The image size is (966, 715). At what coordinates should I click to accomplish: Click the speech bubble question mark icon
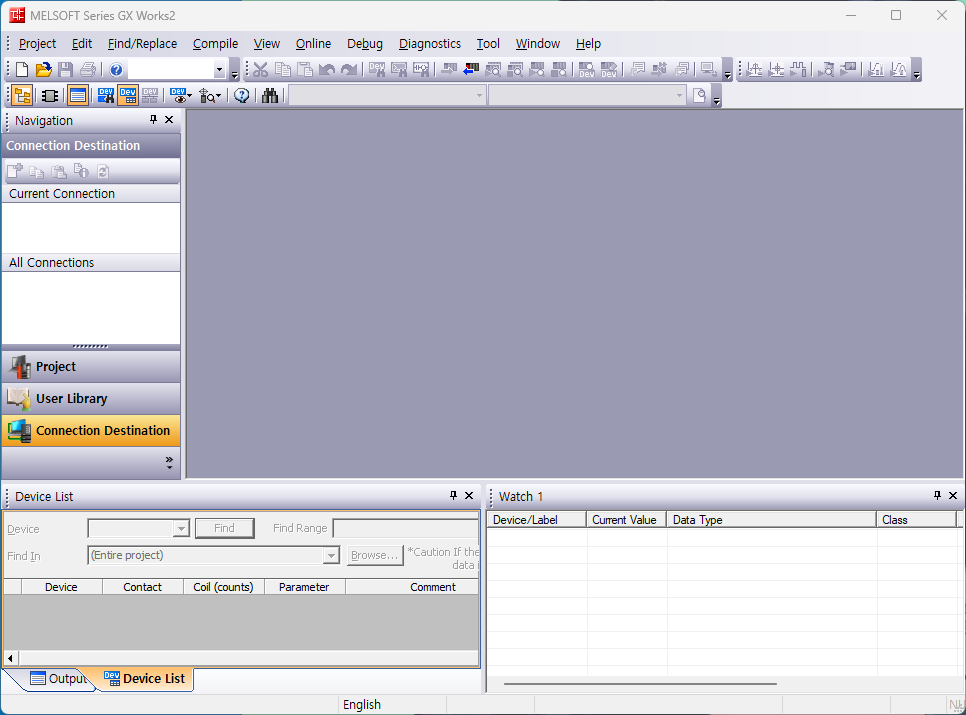click(x=242, y=95)
